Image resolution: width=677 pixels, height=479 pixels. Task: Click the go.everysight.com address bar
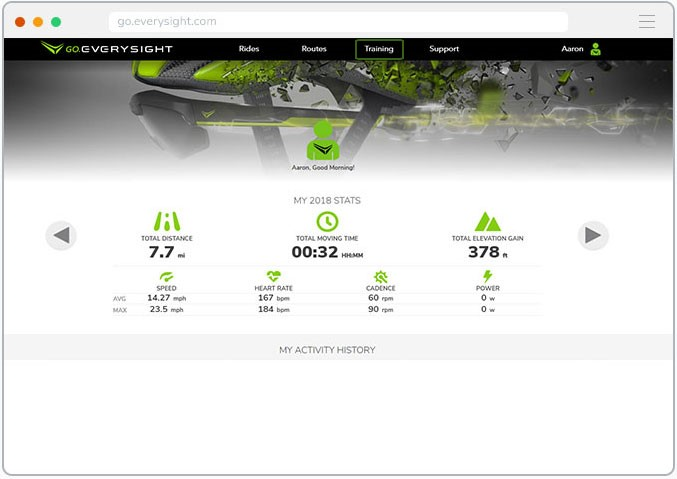click(x=338, y=22)
